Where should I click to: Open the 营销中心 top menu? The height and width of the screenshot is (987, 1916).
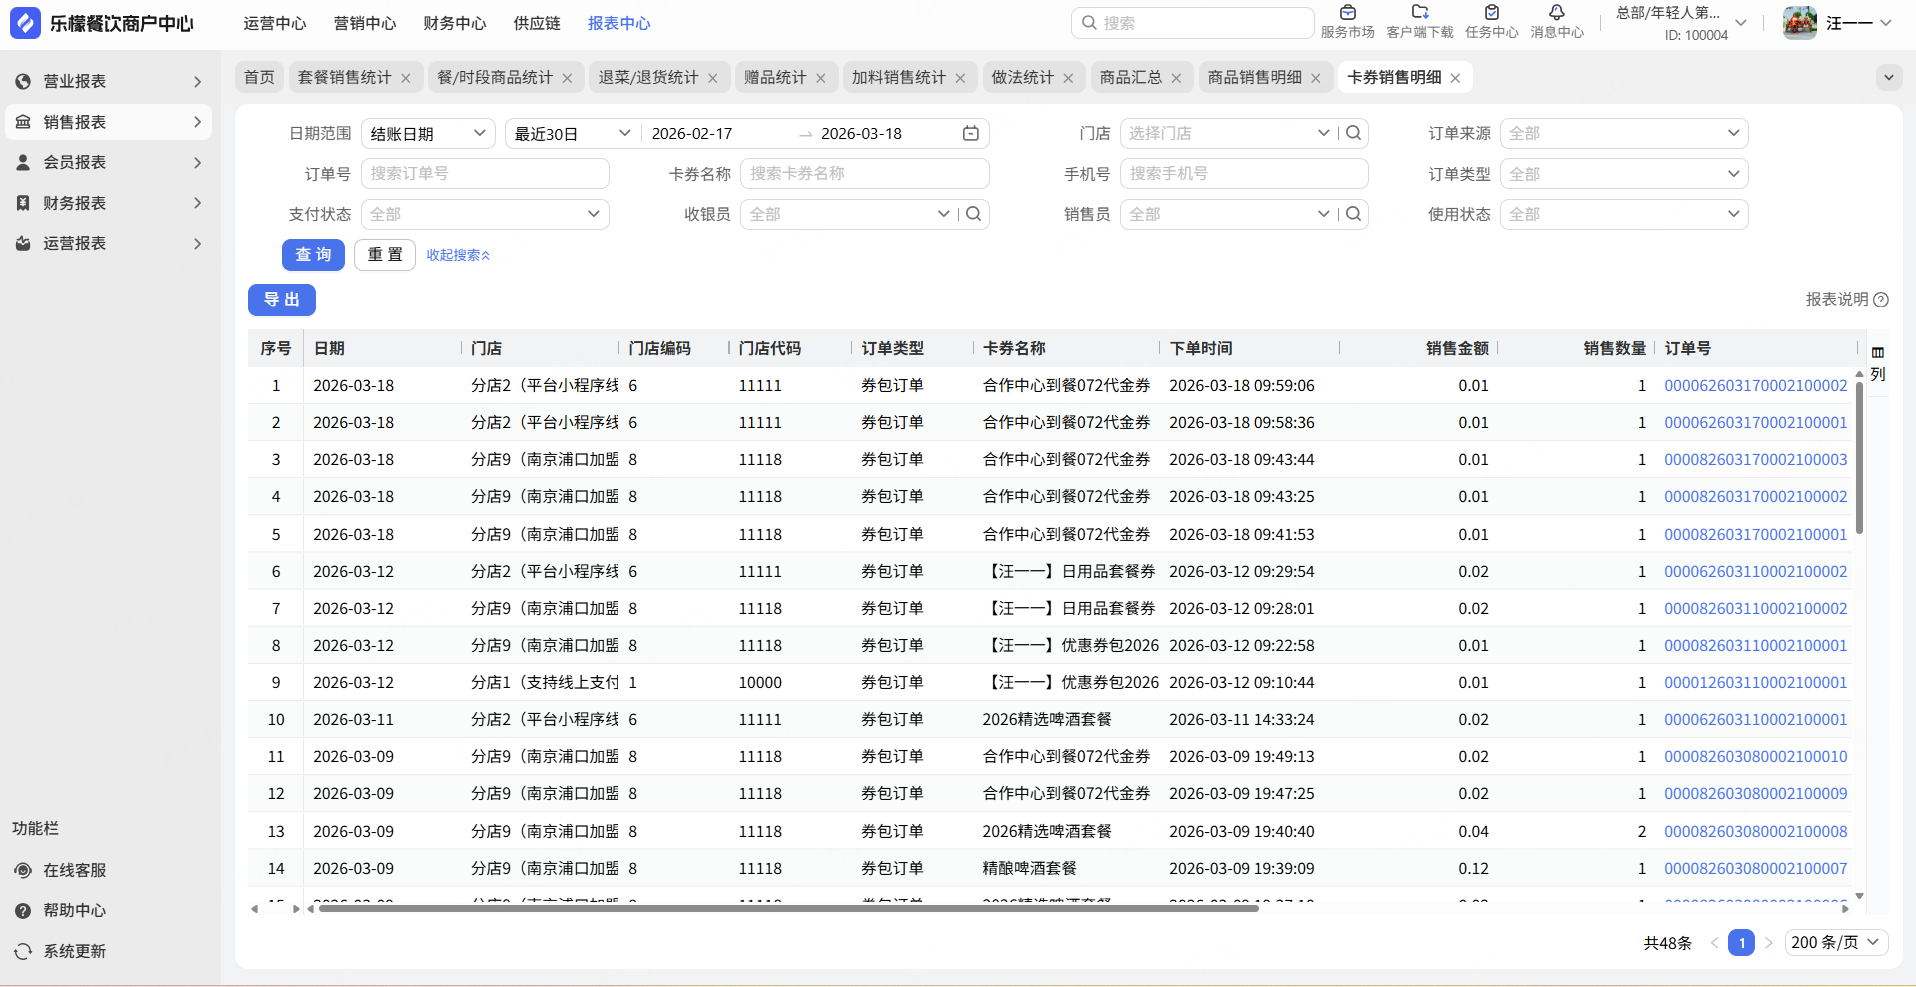tap(364, 23)
